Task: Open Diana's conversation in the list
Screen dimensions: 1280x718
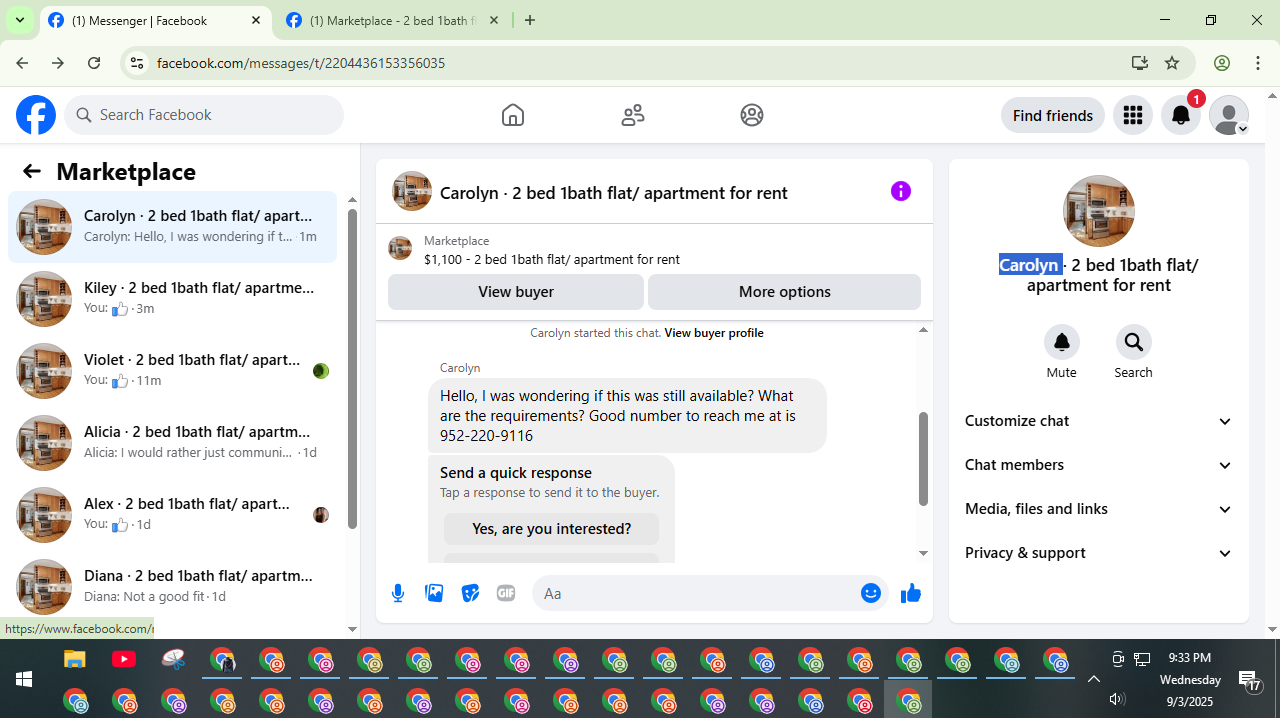Action: 172,587
